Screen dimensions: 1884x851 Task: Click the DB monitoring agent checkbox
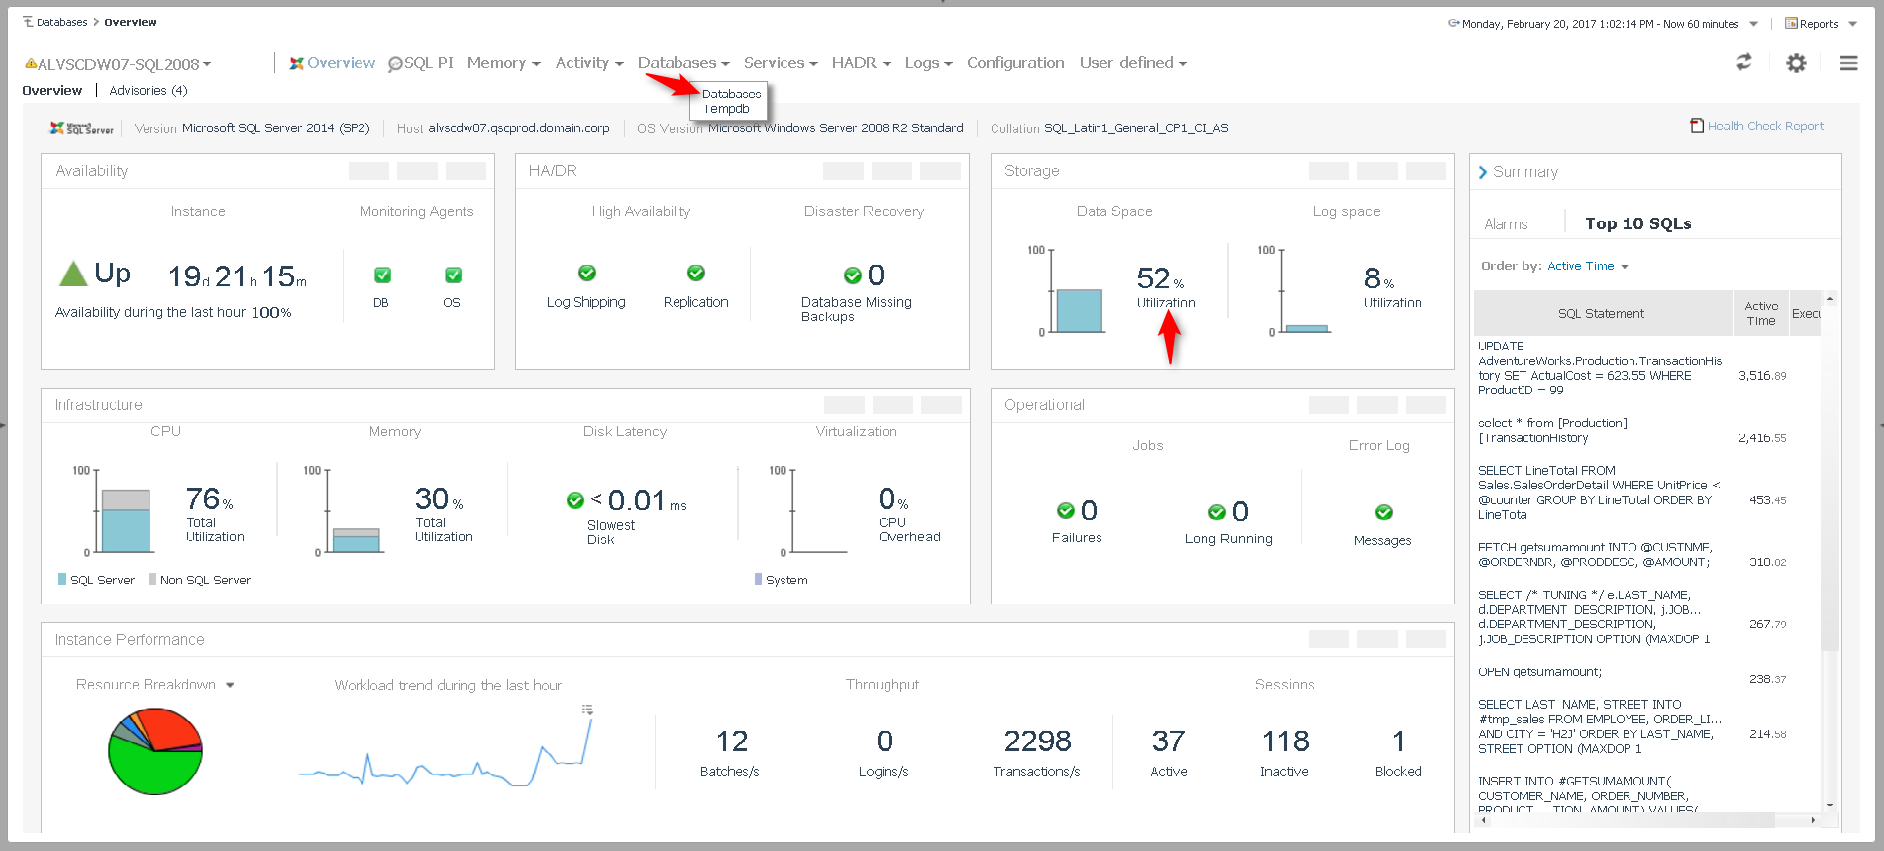click(x=382, y=275)
